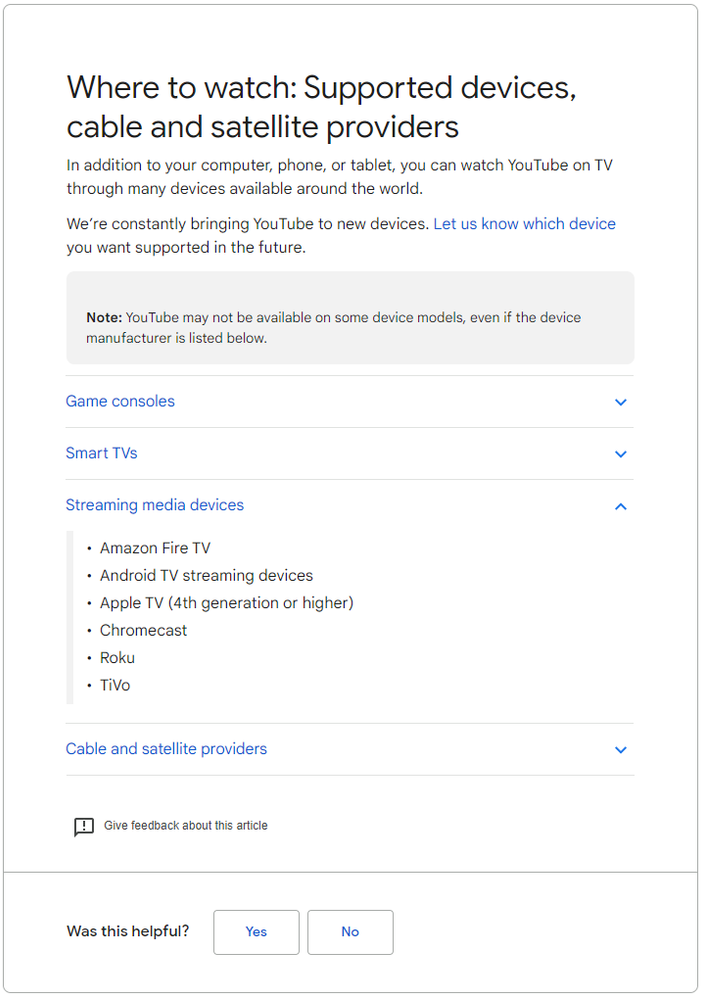The height and width of the screenshot is (999, 704).
Task: Click the Cable and satellite providers chevron
Action: point(620,750)
